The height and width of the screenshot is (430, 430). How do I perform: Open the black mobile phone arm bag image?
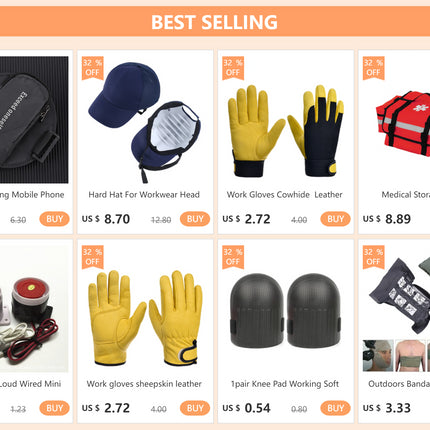(x=34, y=120)
